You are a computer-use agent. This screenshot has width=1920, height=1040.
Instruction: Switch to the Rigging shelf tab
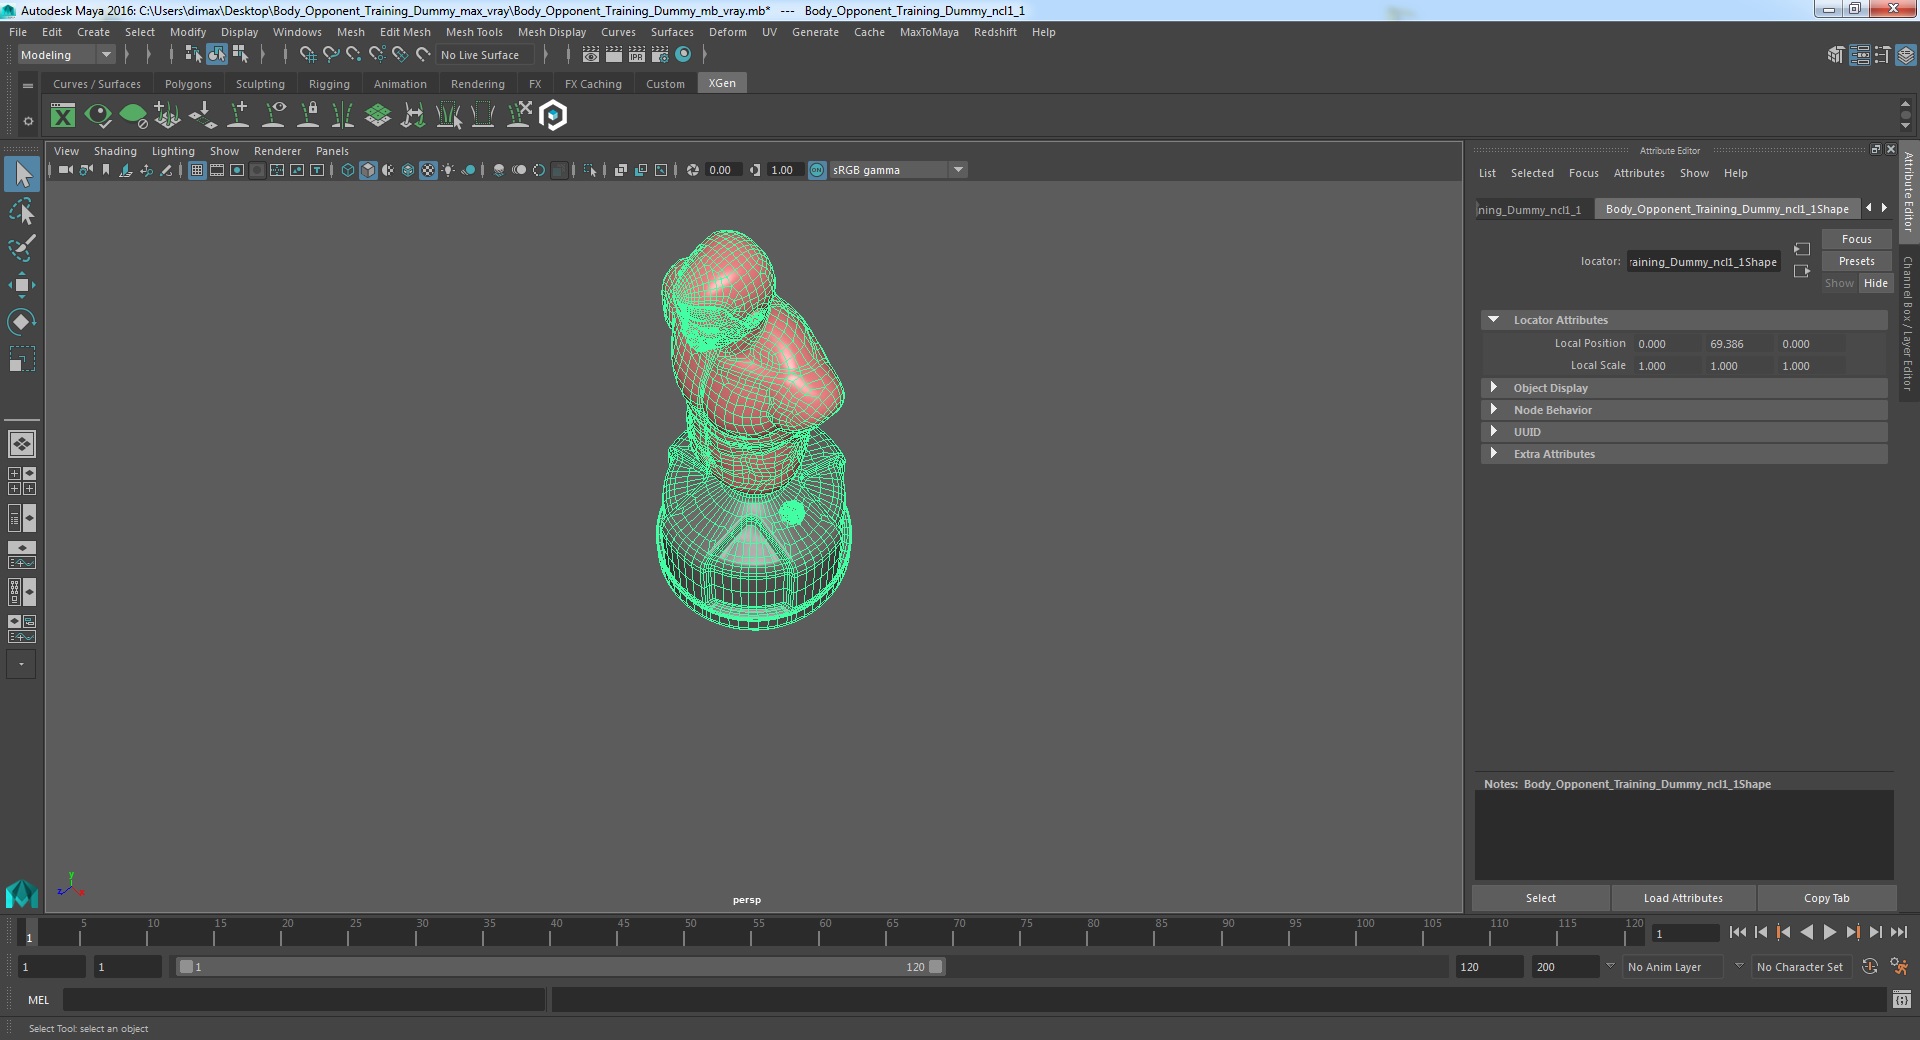(329, 84)
